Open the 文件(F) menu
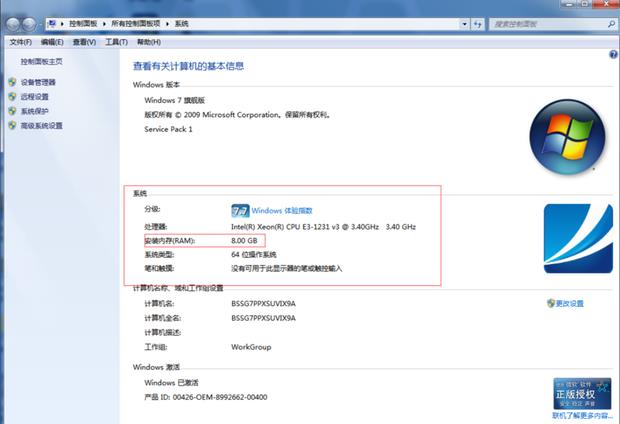The width and height of the screenshot is (620, 424). click(x=20, y=42)
